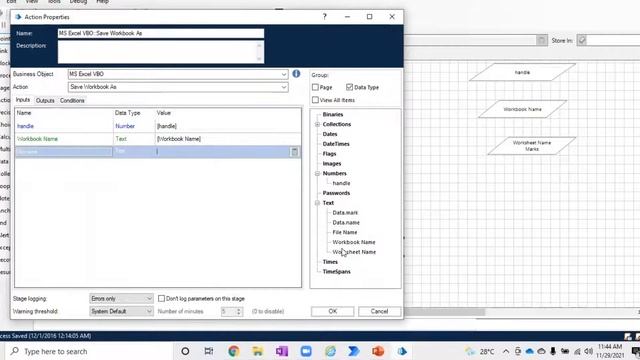Click the handle value cell [handle]
The height and width of the screenshot is (360, 640).
[229, 126]
